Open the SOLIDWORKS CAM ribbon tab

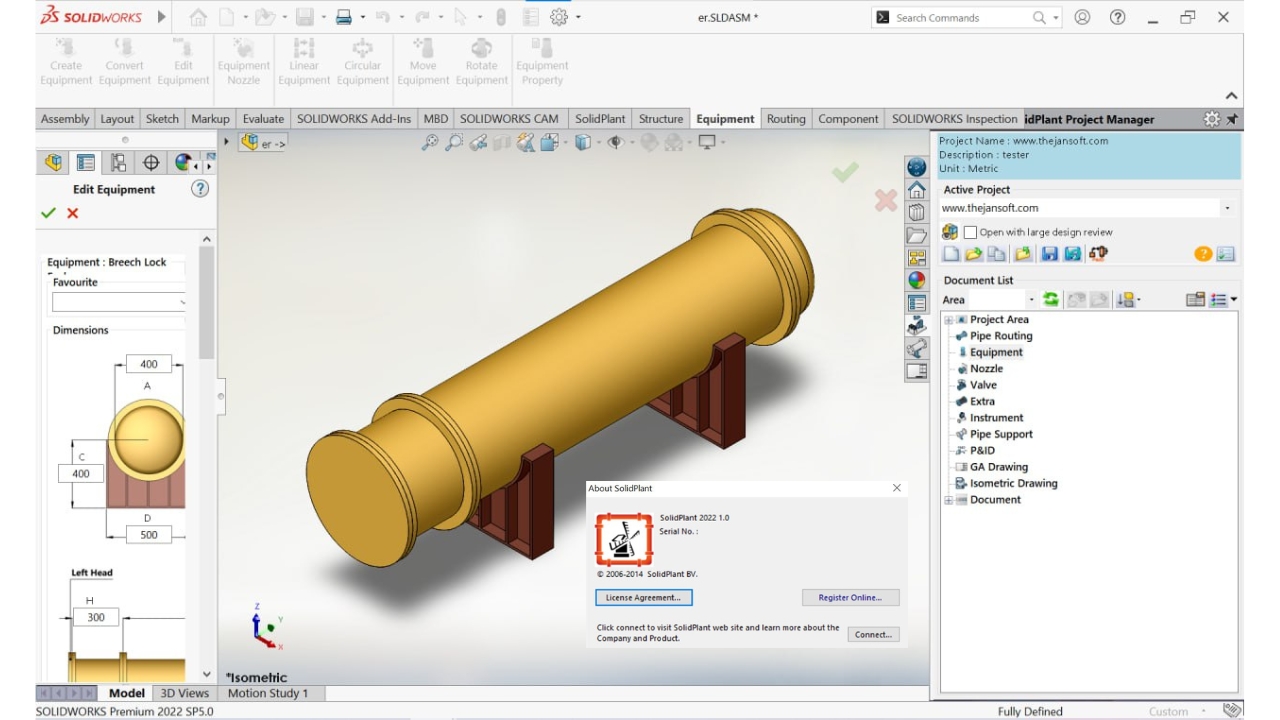pos(509,118)
